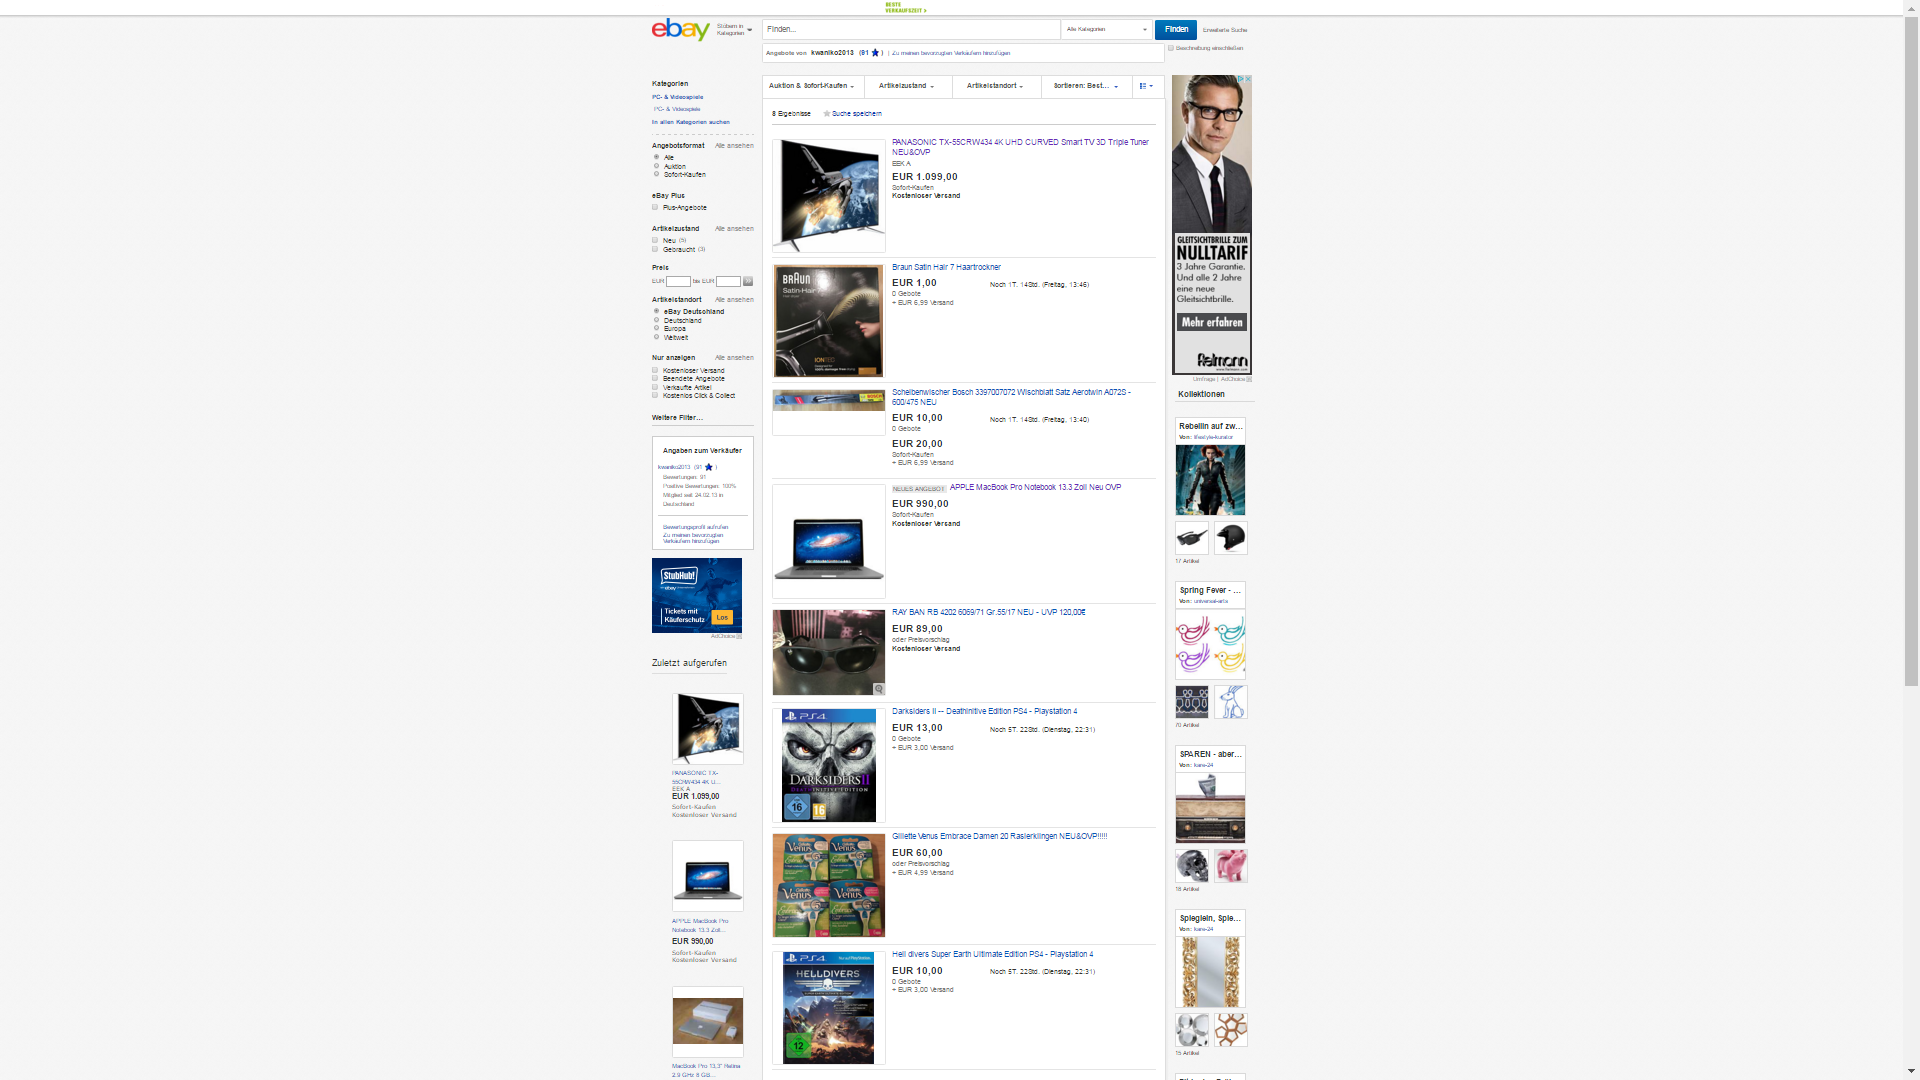
Task: Check Kostenloser Versand filter checkbox
Action: (x=655, y=370)
